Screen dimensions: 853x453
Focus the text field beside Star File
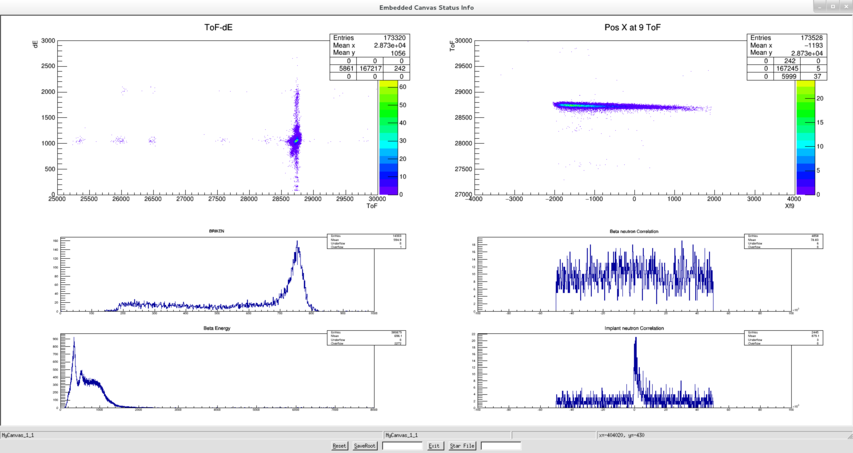[501, 446]
